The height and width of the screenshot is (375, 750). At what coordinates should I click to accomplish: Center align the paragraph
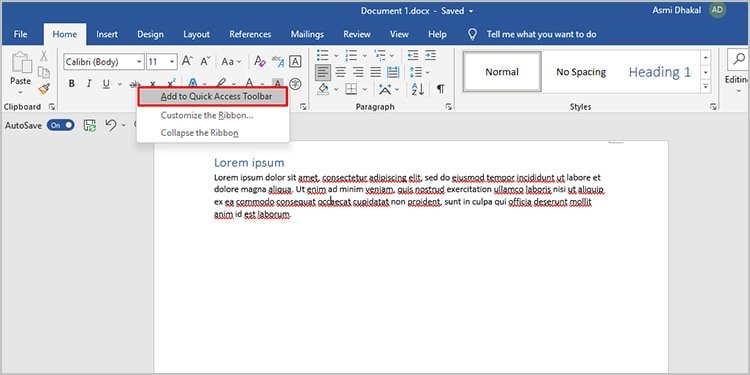pyautogui.click(x=341, y=73)
